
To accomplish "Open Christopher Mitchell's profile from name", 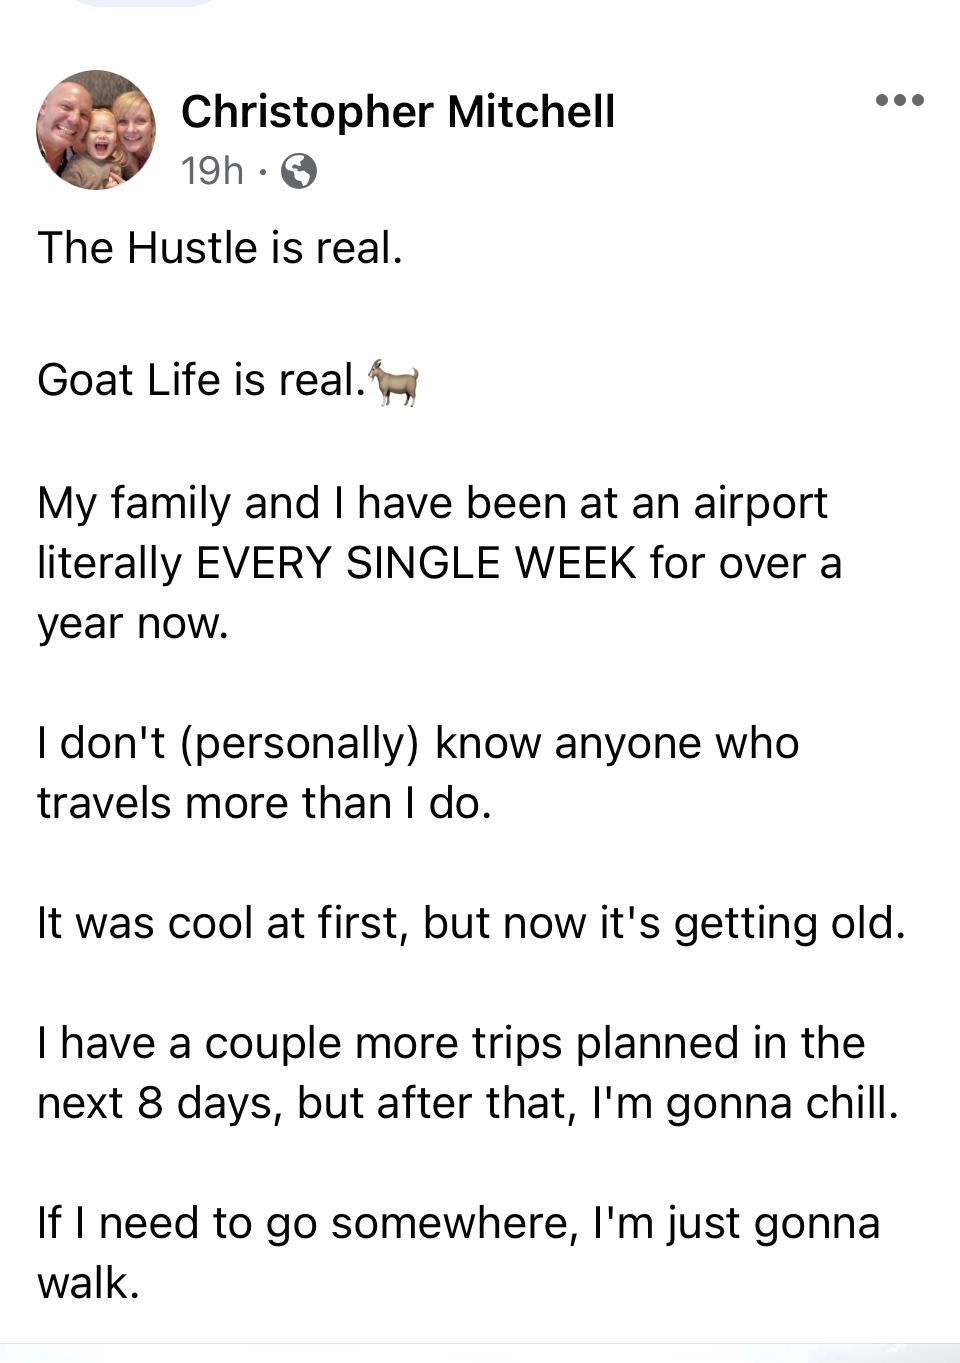I will [x=398, y=111].
